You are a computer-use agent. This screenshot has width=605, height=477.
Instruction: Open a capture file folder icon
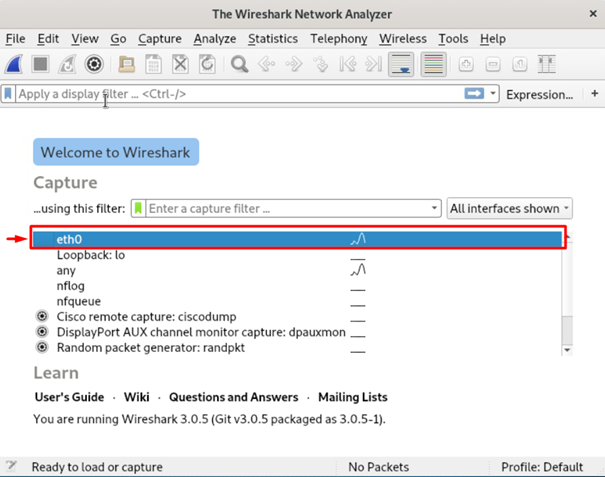tap(127, 64)
